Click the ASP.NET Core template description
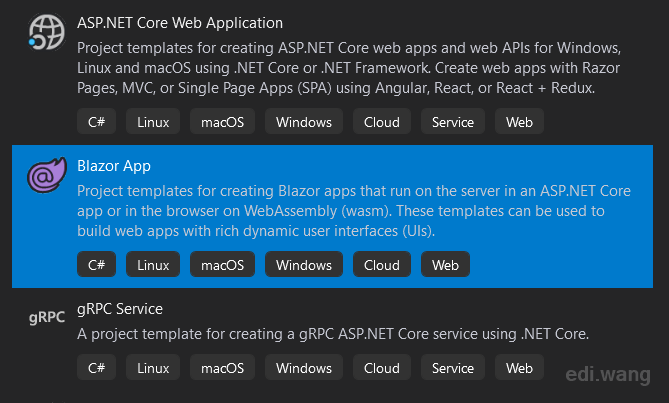The height and width of the screenshot is (403, 669). pos(349,68)
